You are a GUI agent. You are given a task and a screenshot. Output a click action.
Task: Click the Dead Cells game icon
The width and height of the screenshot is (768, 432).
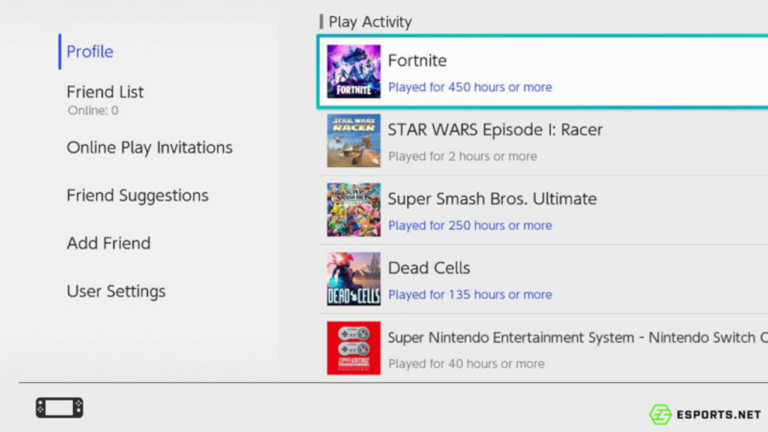pyautogui.click(x=354, y=279)
